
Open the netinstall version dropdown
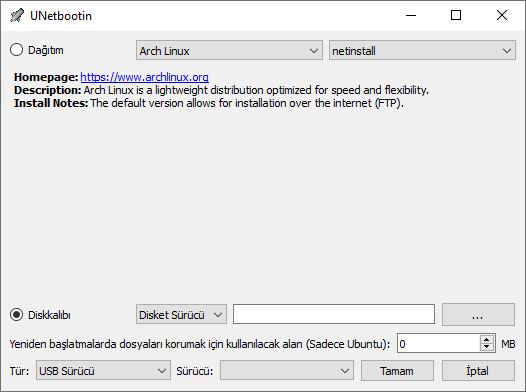(x=422, y=51)
